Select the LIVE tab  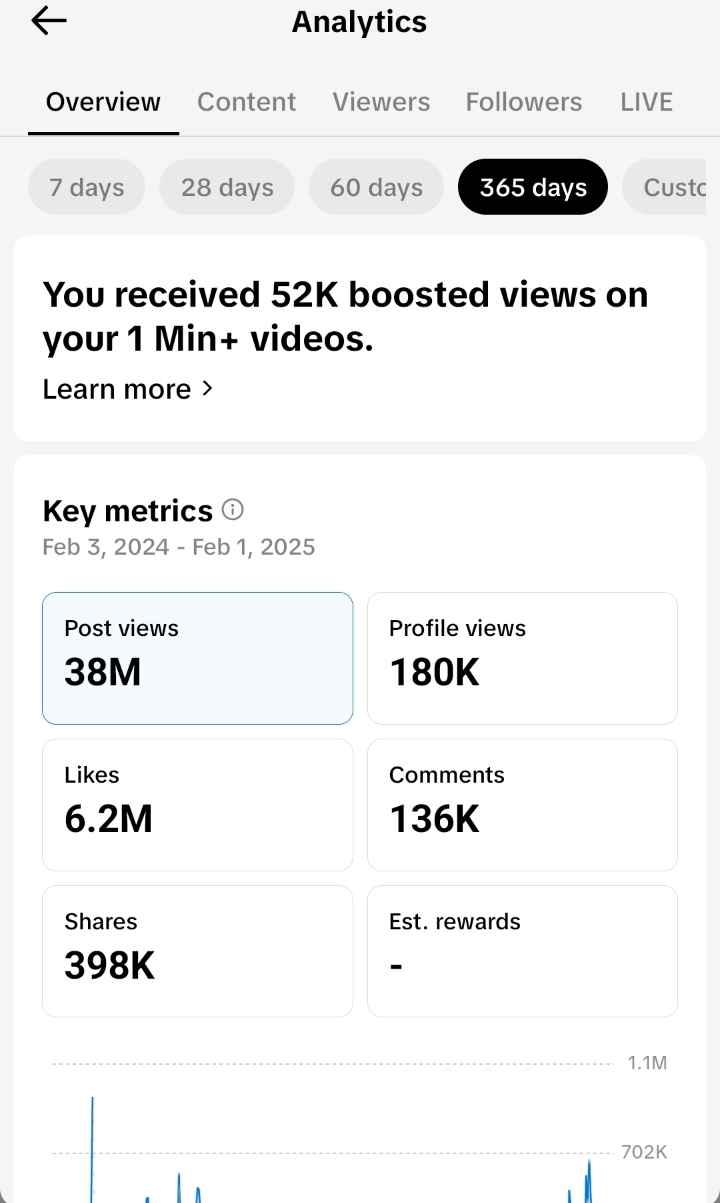[x=646, y=102]
